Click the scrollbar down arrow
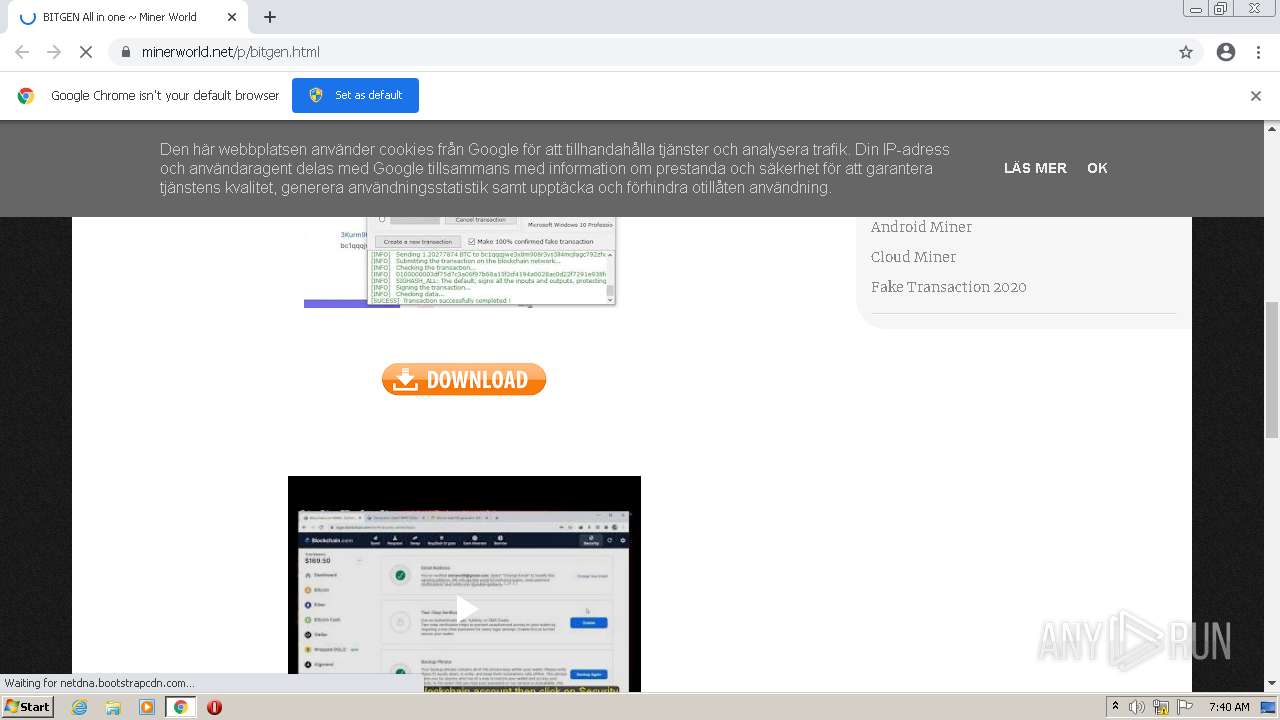1280x720 pixels. pos(1272,684)
